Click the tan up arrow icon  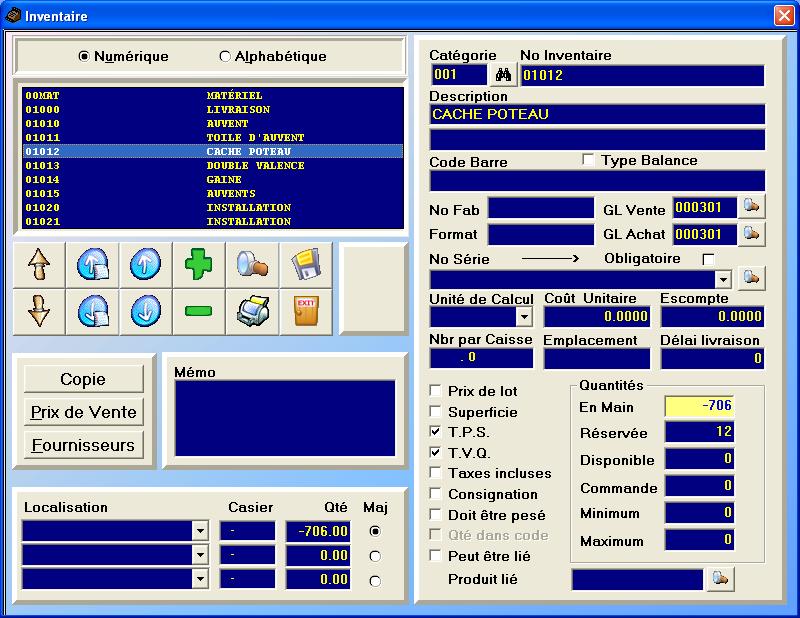point(39,265)
